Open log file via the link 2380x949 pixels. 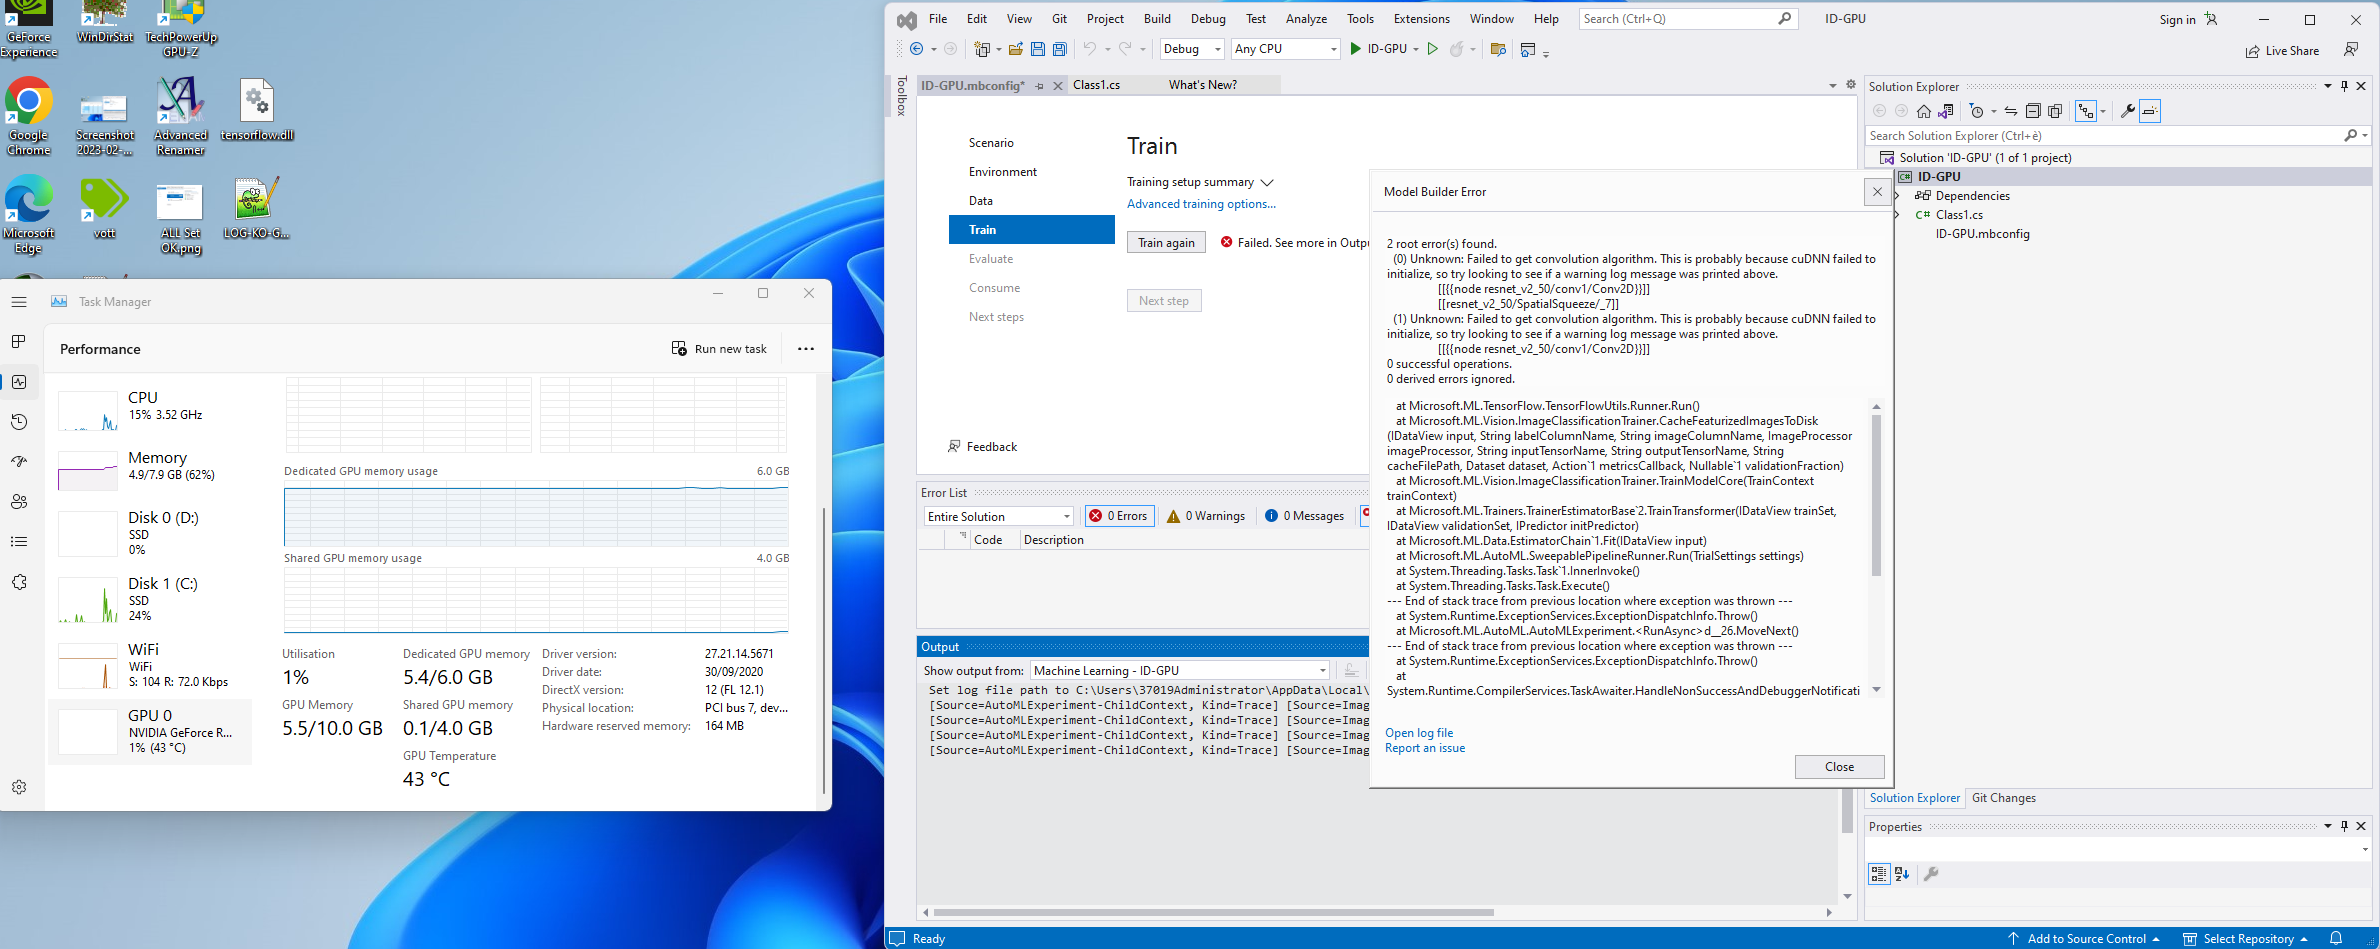(1419, 732)
